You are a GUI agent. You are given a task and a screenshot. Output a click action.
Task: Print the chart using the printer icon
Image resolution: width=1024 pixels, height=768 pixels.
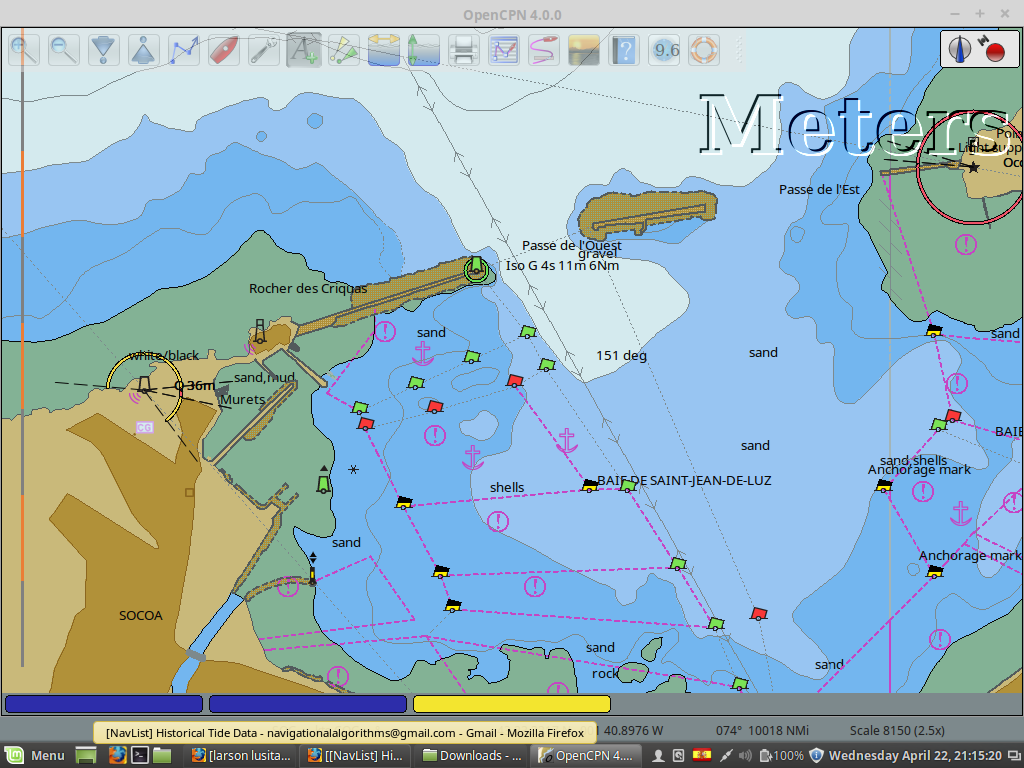[x=463, y=49]
